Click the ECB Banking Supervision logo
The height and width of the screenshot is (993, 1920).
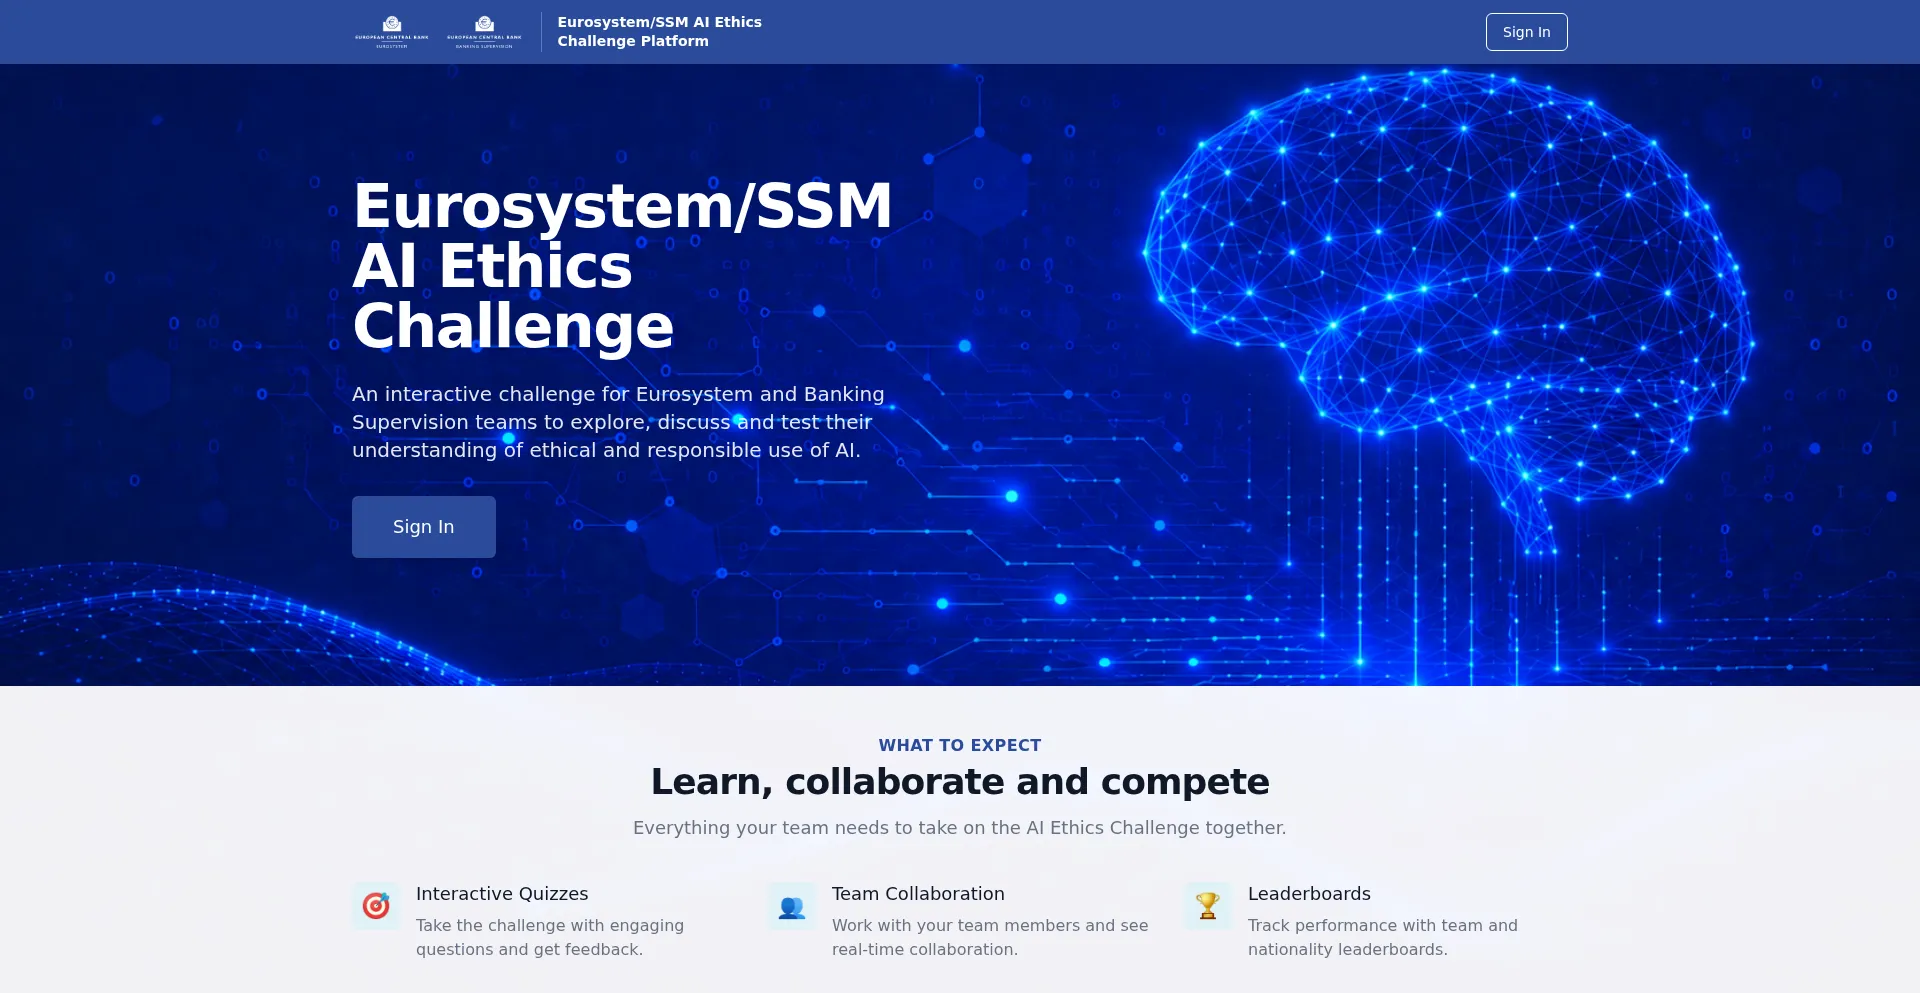point(484,32)
